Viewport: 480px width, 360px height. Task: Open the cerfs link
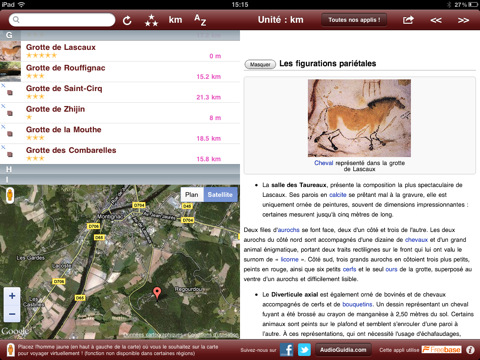349,269
